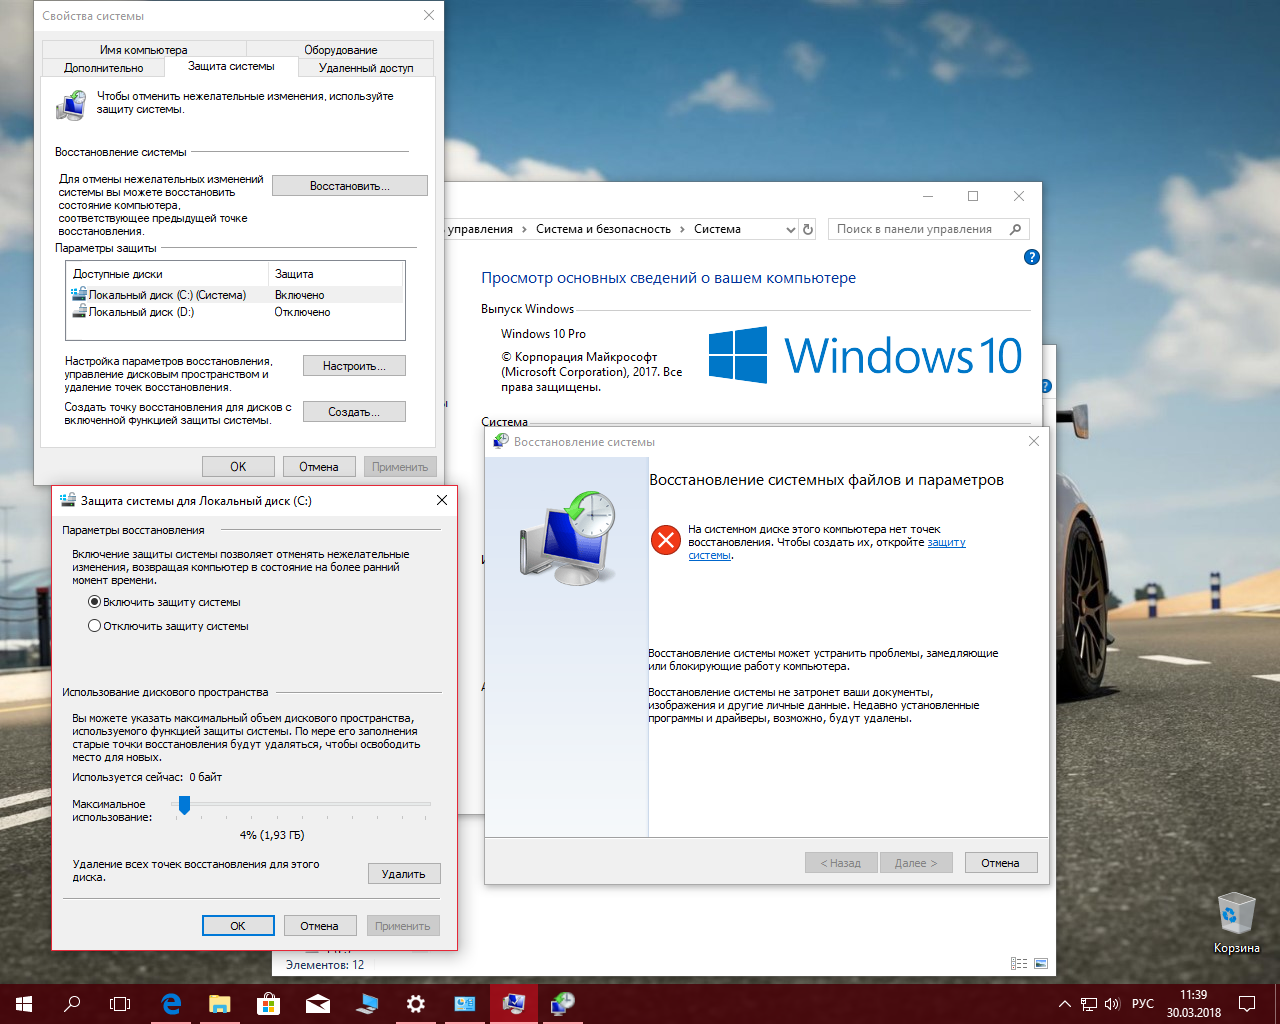Close the disk C protection dialog

pos(441,500)
